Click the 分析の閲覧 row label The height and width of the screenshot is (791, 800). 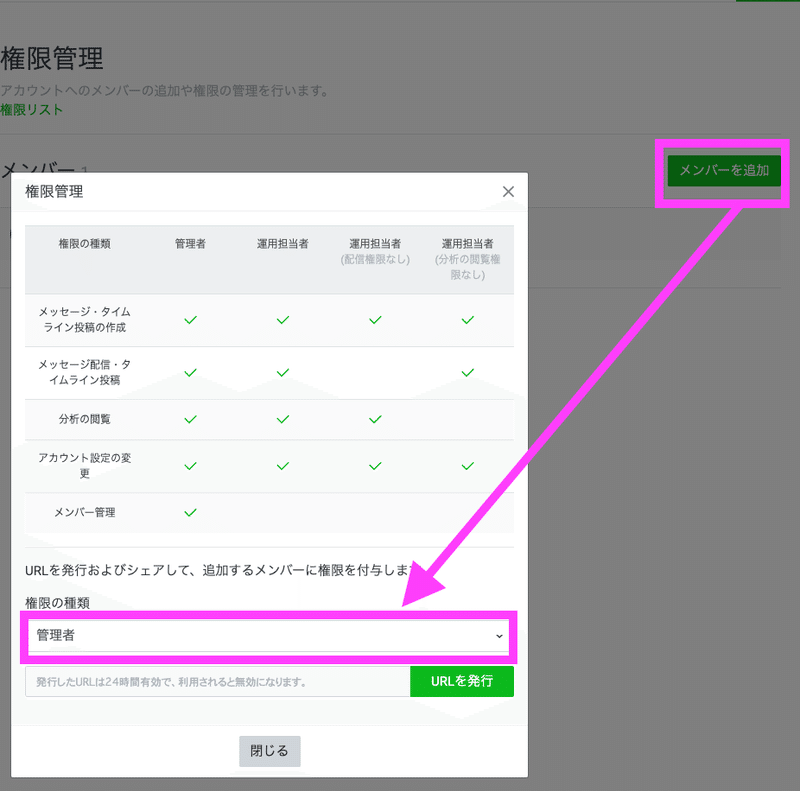[85, 419]
